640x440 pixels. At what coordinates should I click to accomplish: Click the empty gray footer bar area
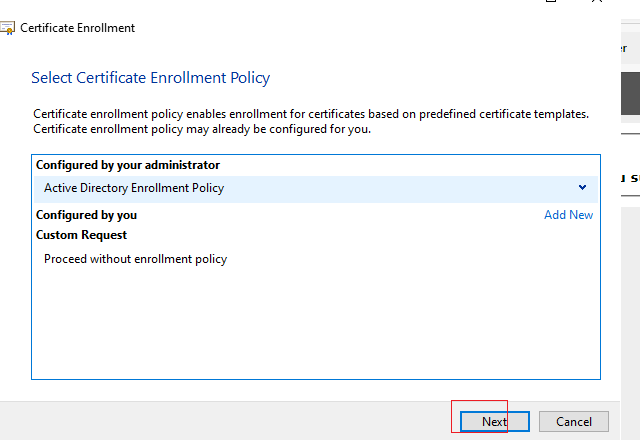[224, 421]
